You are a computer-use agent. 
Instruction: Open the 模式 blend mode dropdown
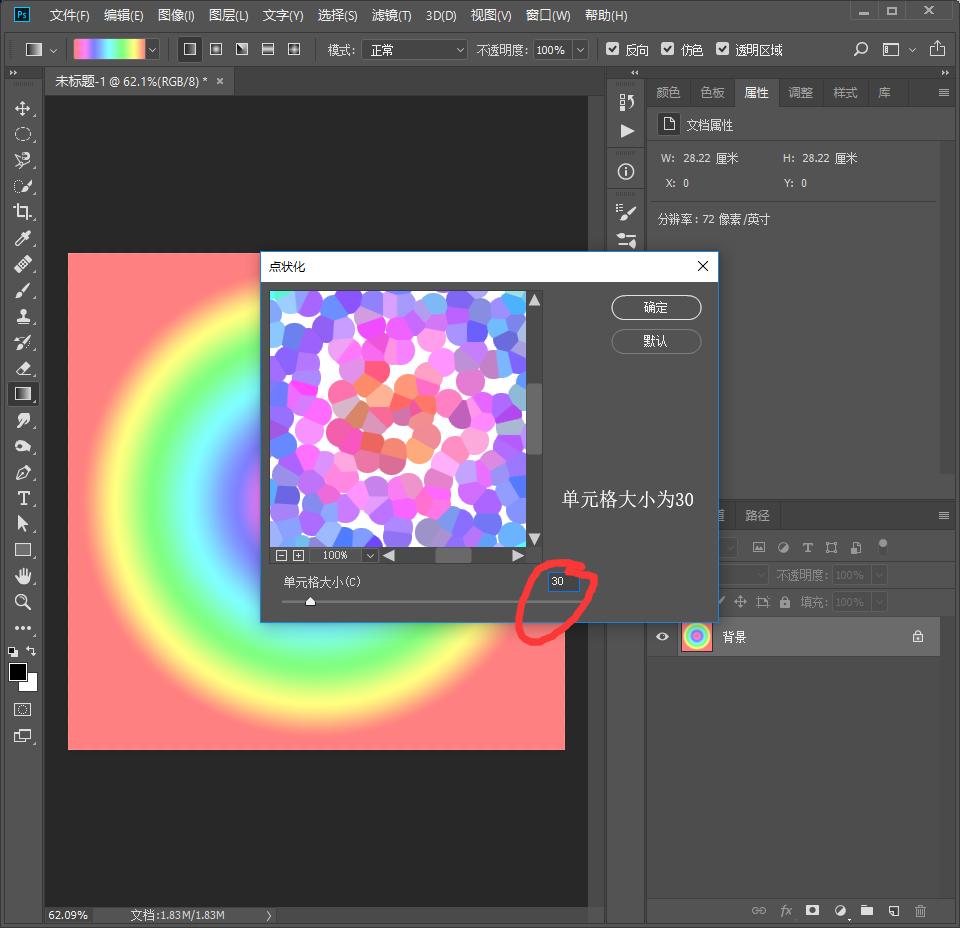point(414,49)
